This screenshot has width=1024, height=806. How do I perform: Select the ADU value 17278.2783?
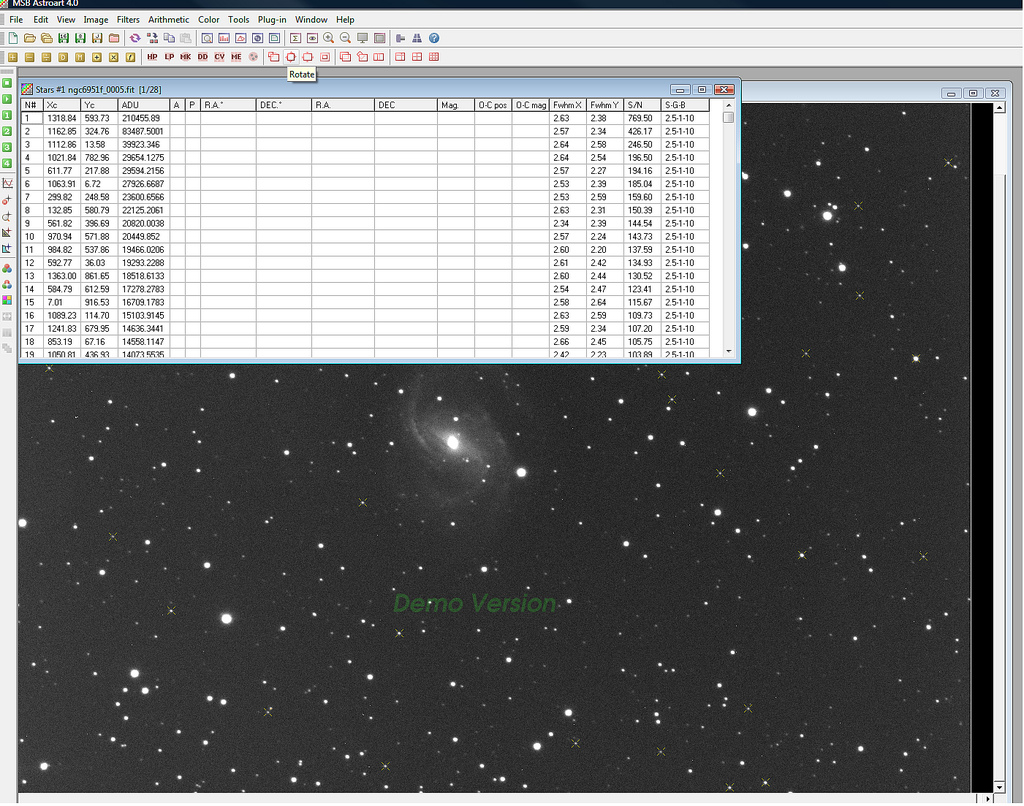point(144,289)
